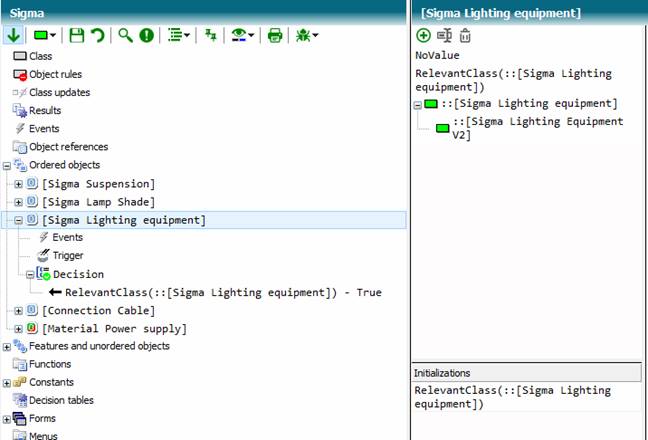648x440 pixels.
Task: Click the green down arrow toolbar icon
Action: click(13, 35)
